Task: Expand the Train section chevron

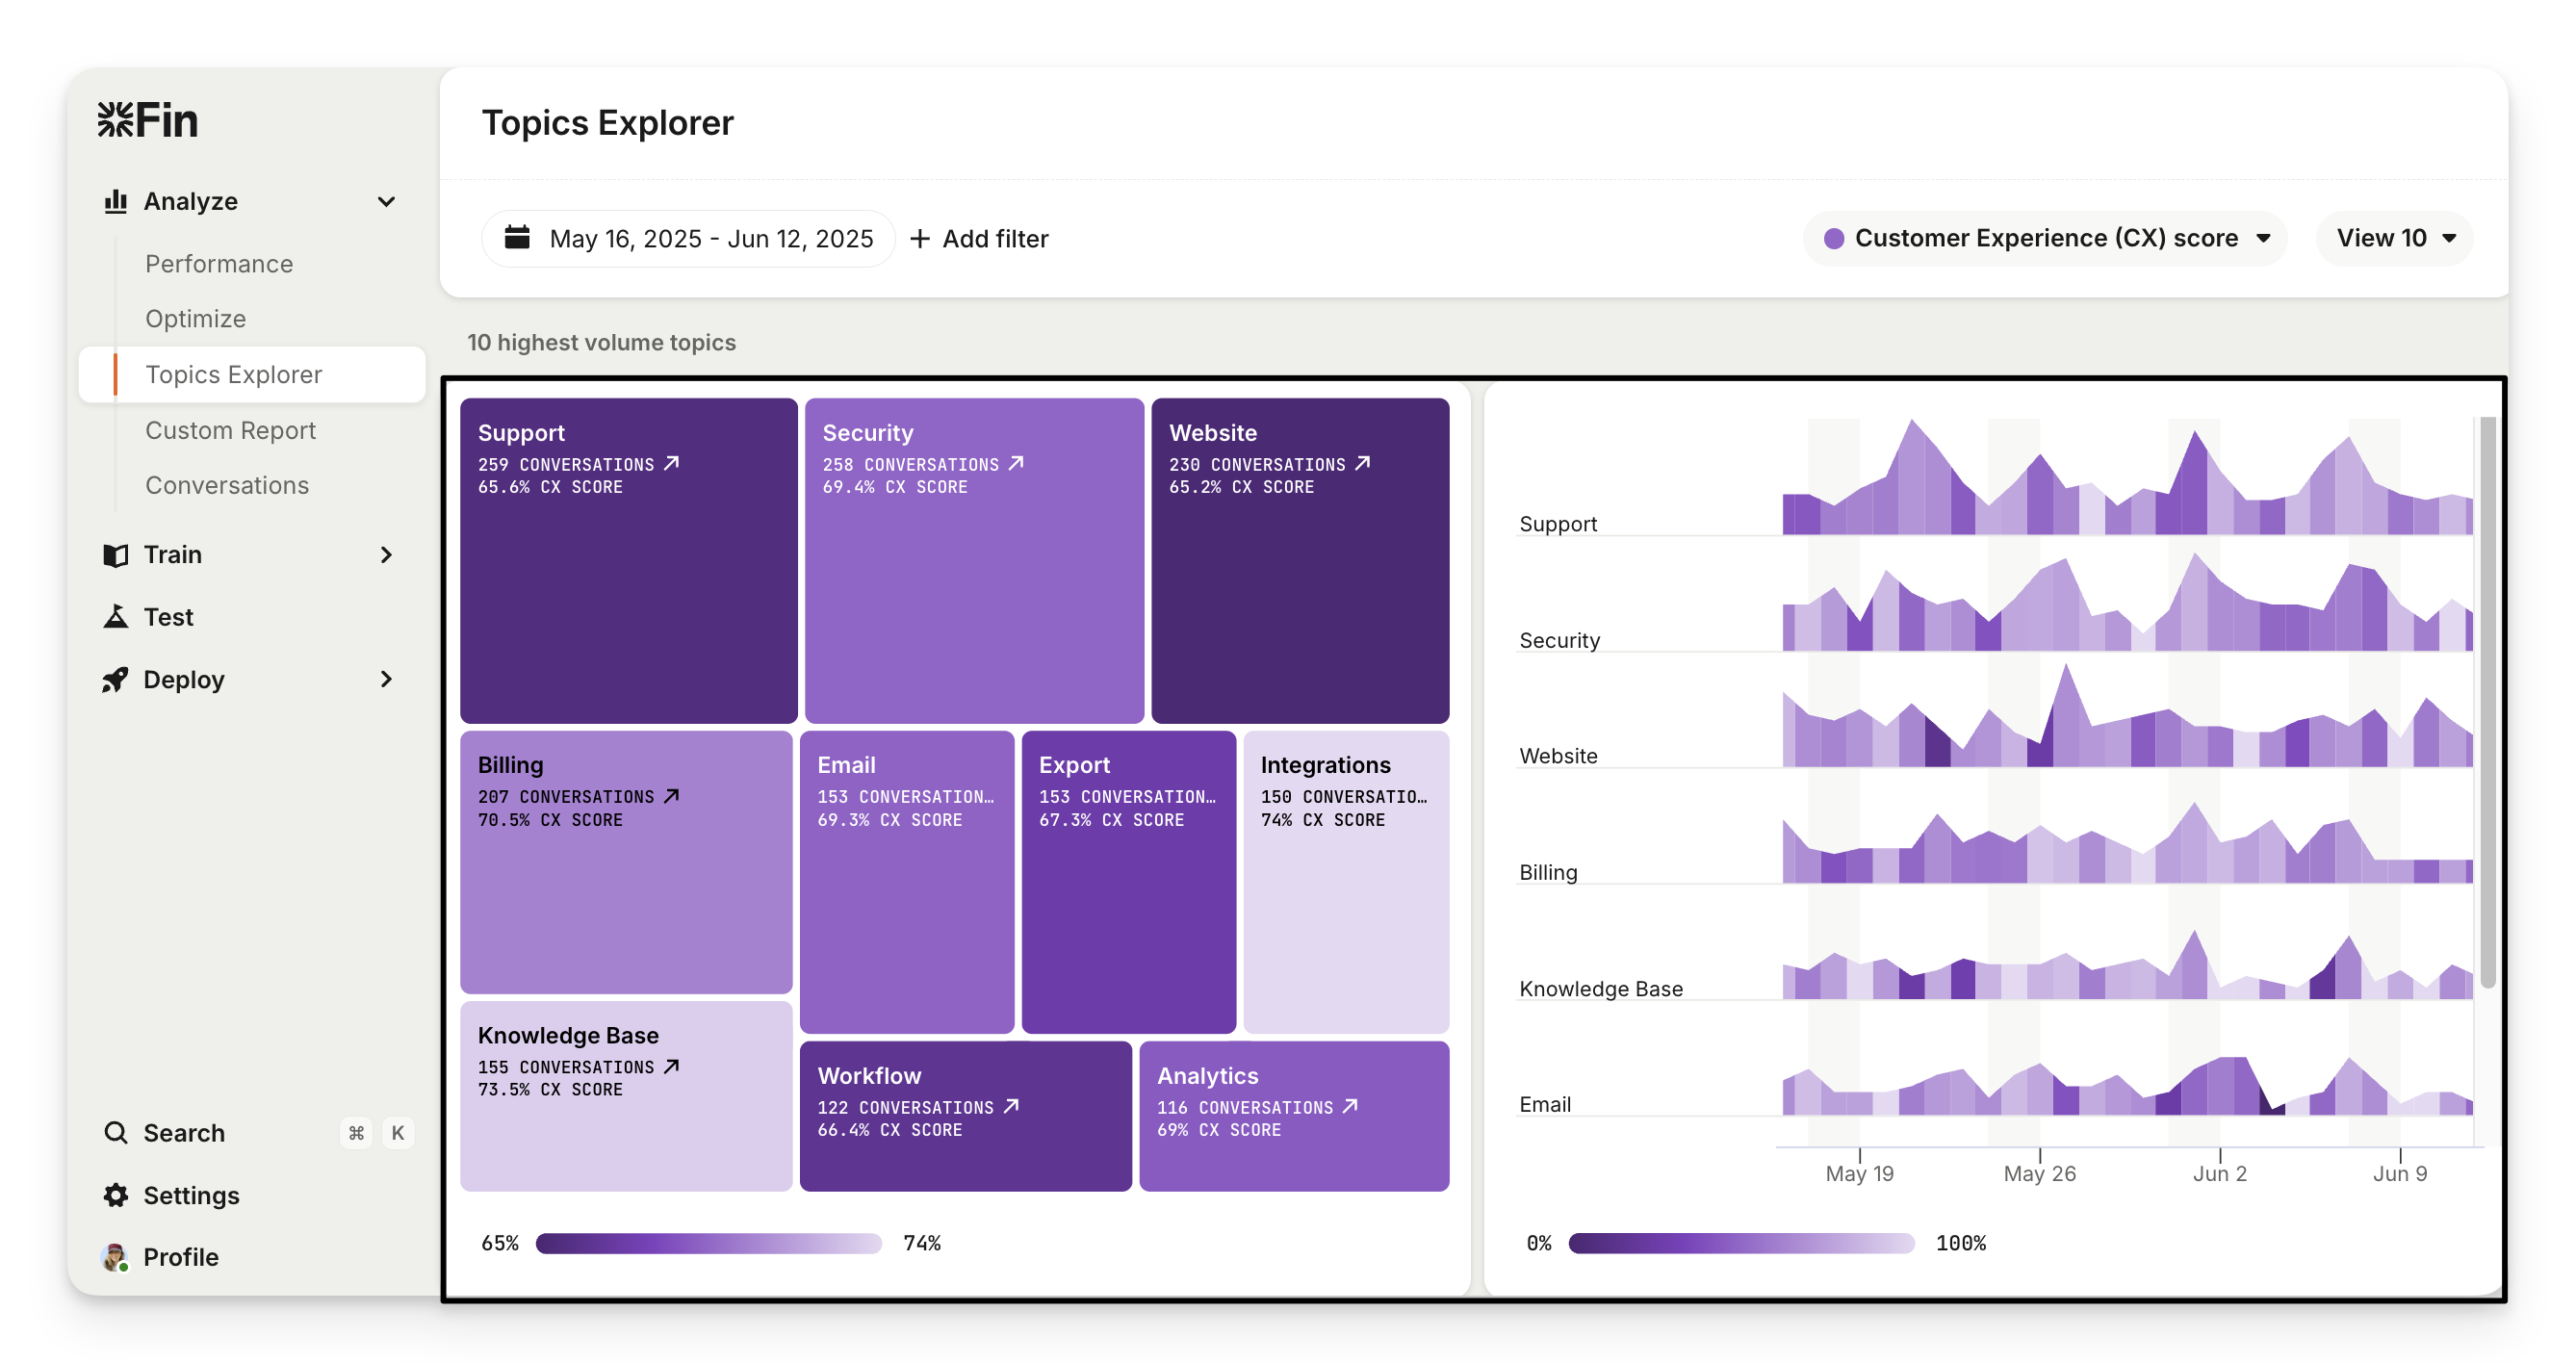Action: tap(386, 555)
